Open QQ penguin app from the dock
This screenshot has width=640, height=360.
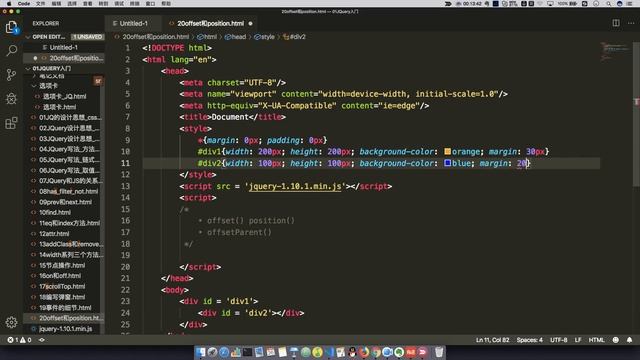tap(352, 352)
